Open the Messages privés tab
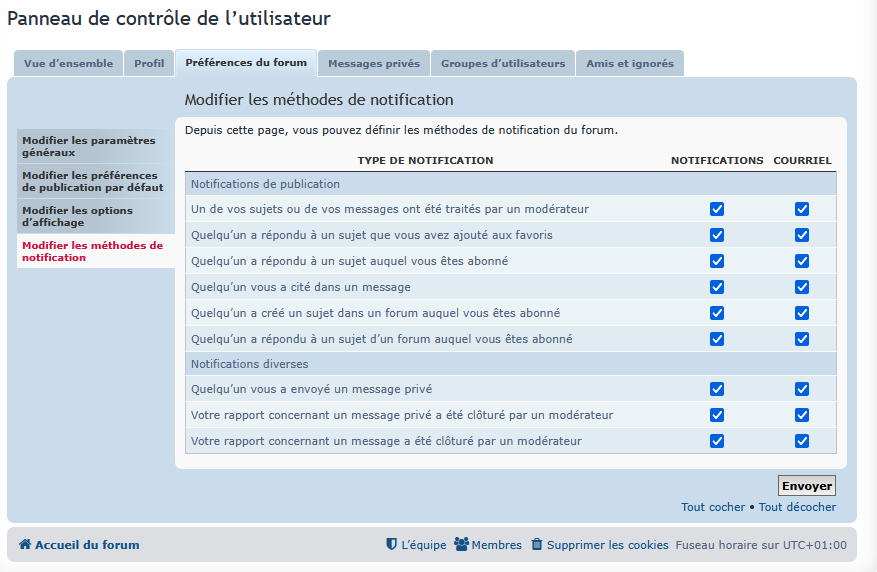877x572 pixels. 374,63
